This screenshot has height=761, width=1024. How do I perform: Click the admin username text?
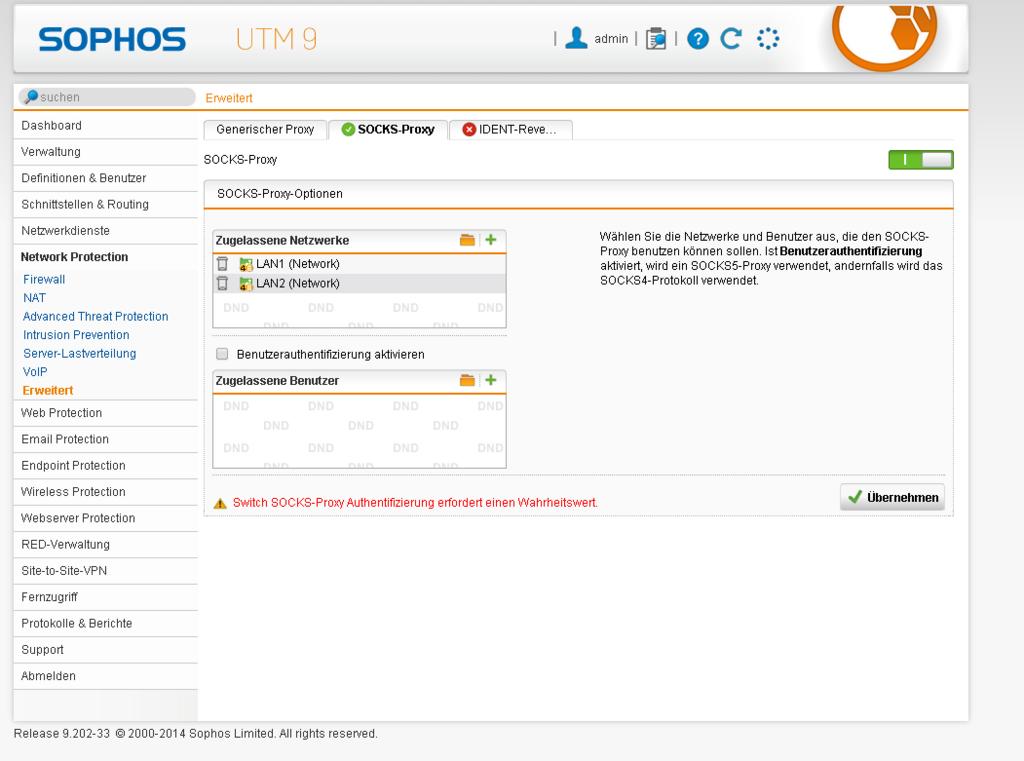[x=611, y=39]
